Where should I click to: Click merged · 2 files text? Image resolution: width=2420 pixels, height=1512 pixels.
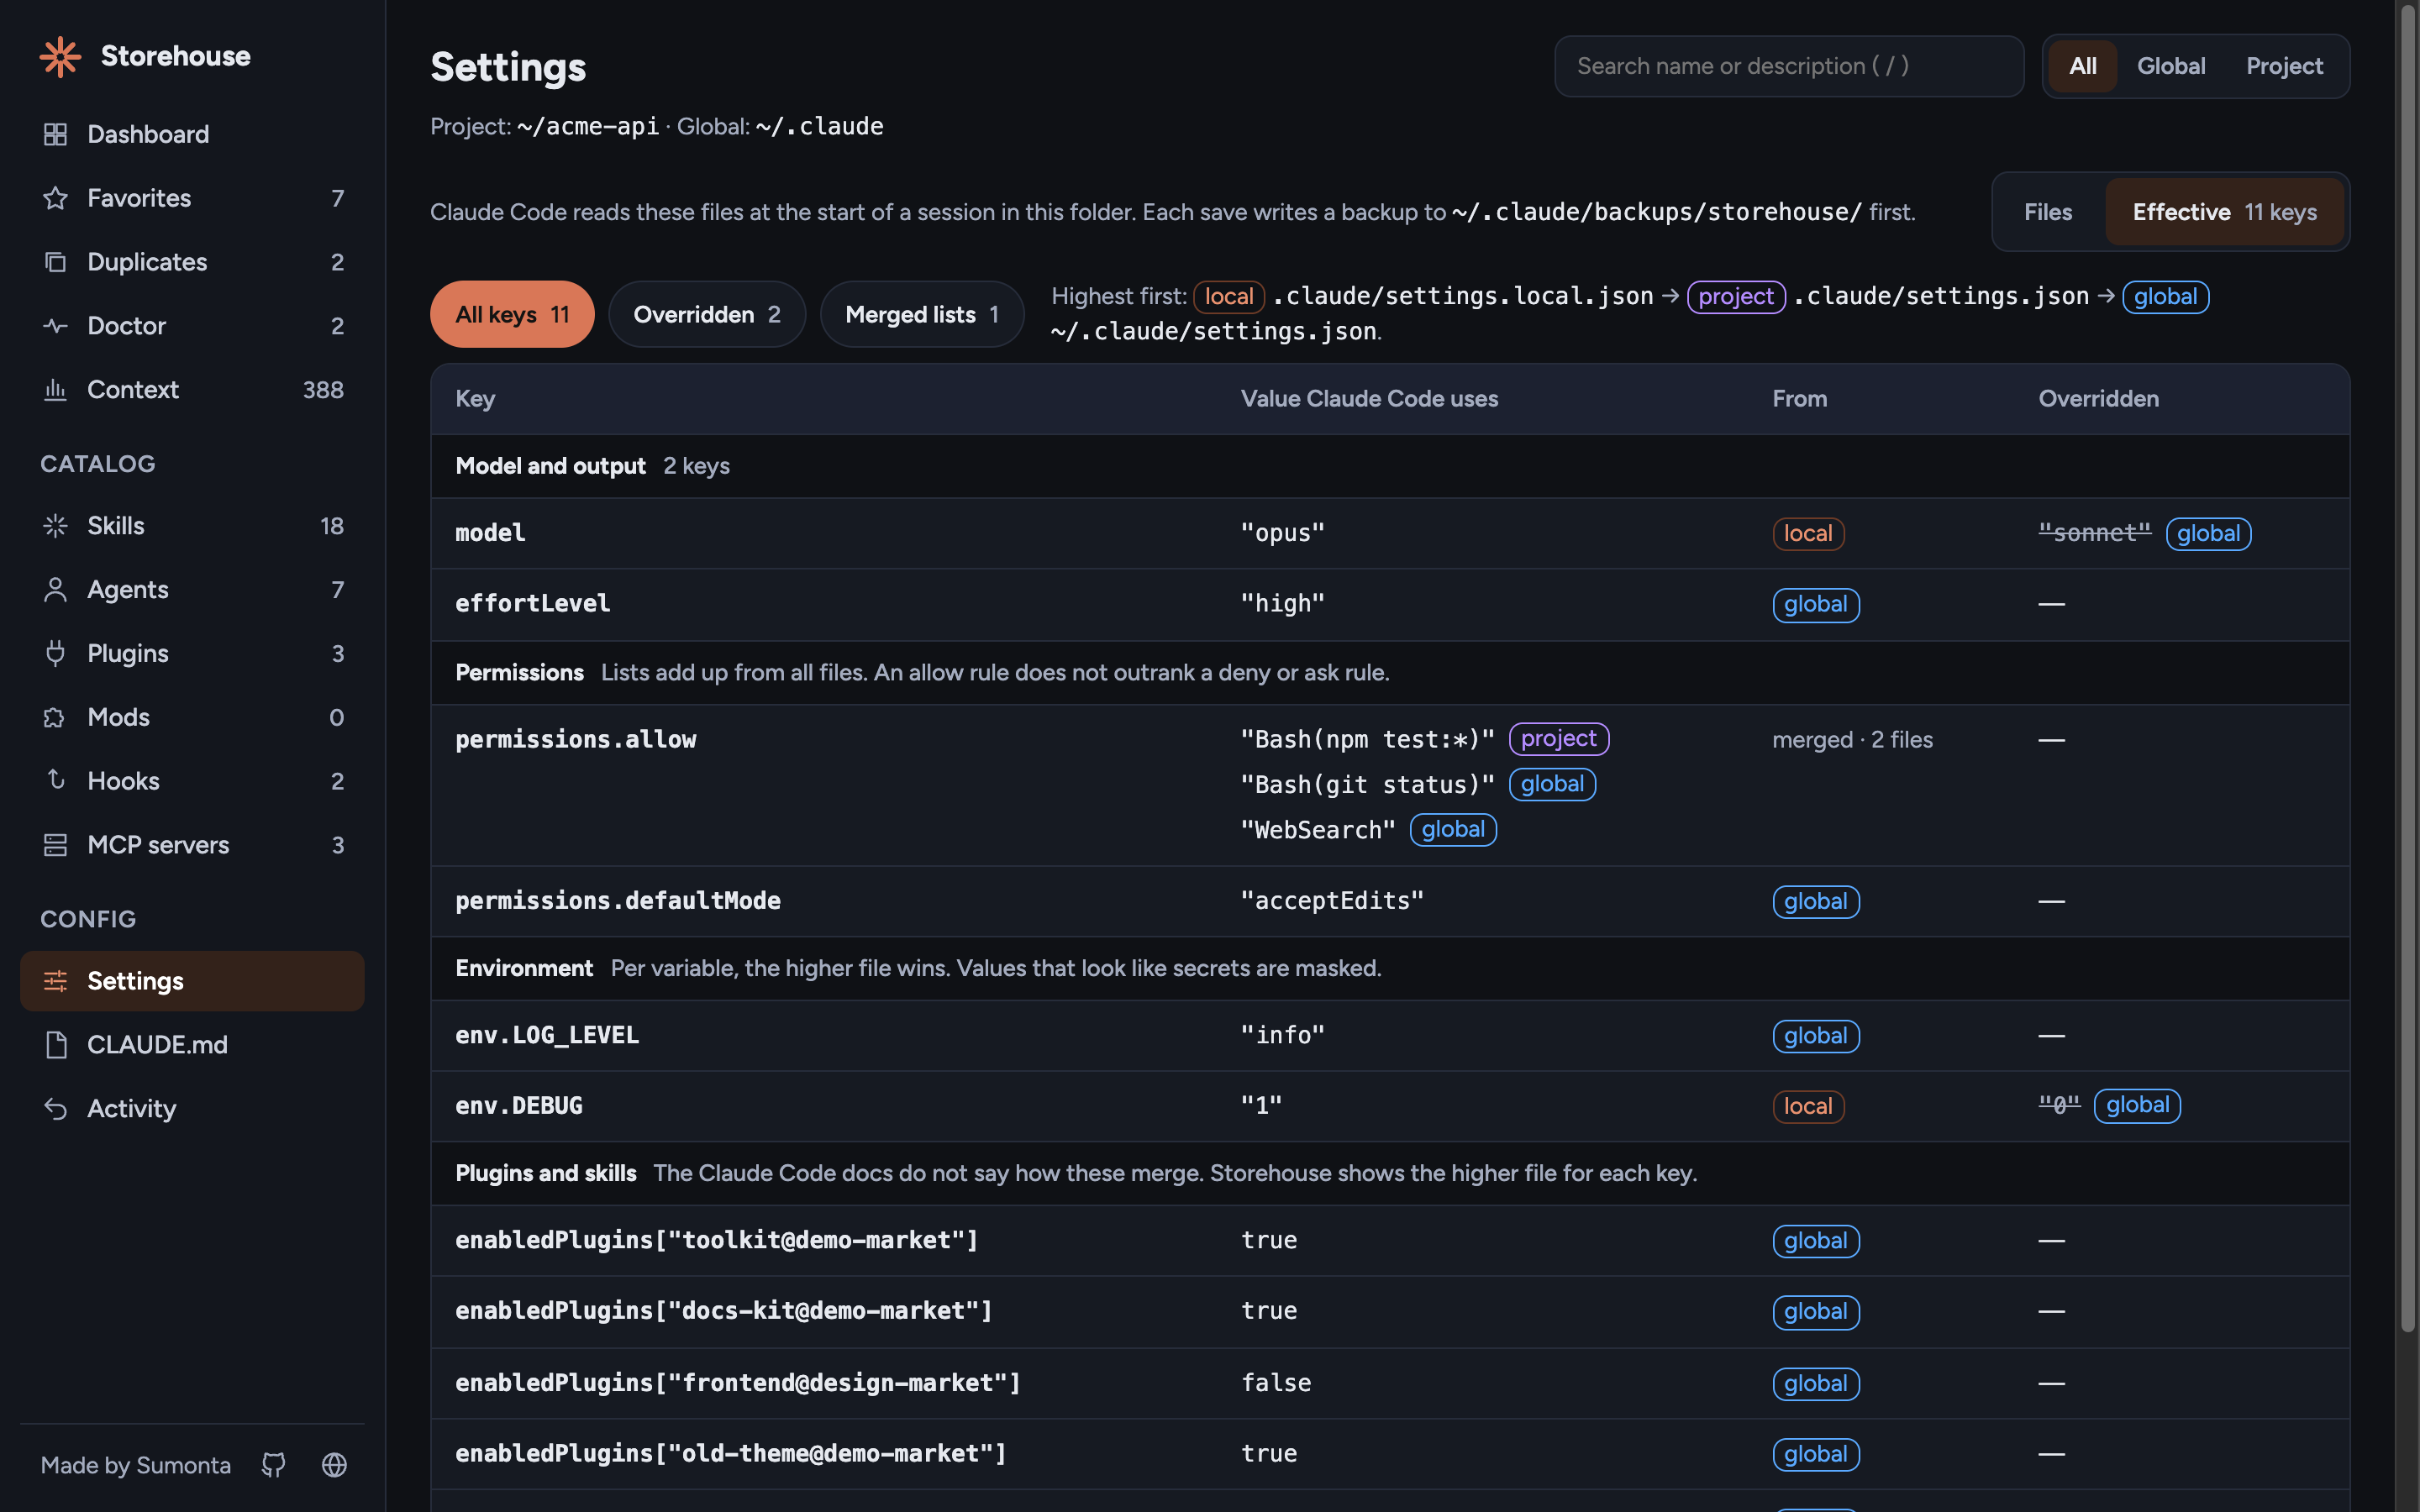point(1852,740)
